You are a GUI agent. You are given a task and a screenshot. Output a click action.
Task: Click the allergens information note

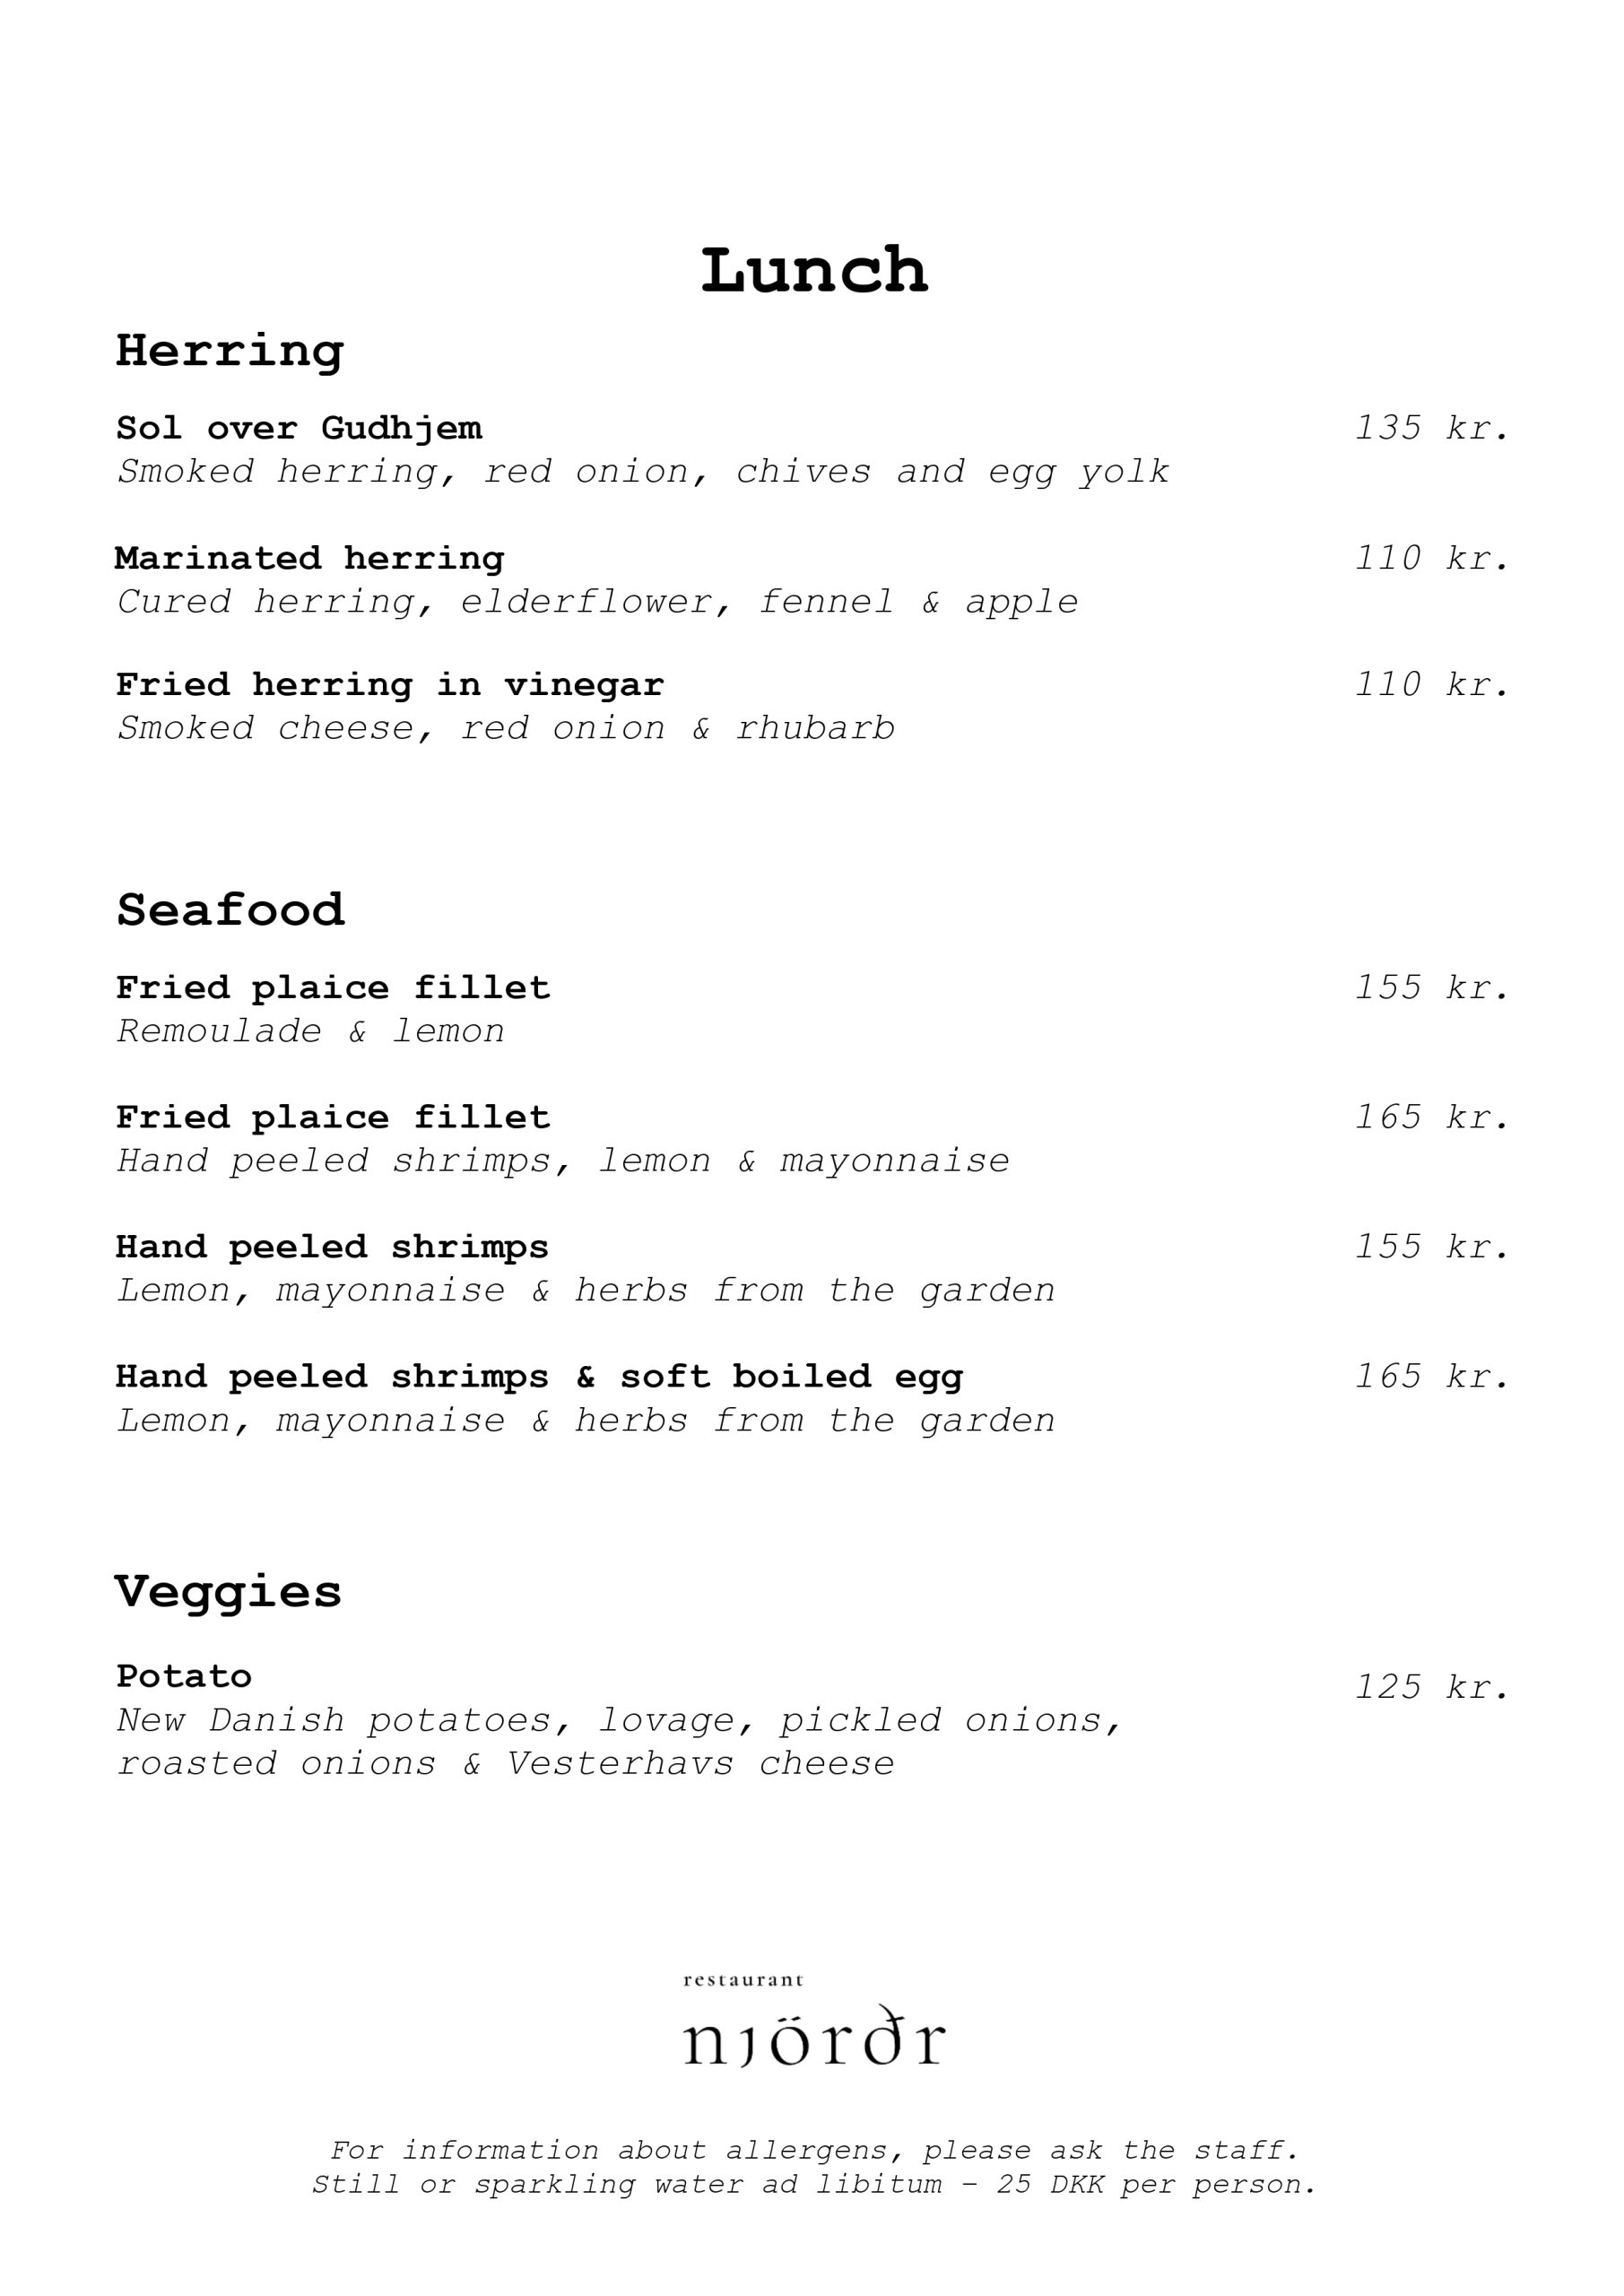click(x=814, y=2150)
